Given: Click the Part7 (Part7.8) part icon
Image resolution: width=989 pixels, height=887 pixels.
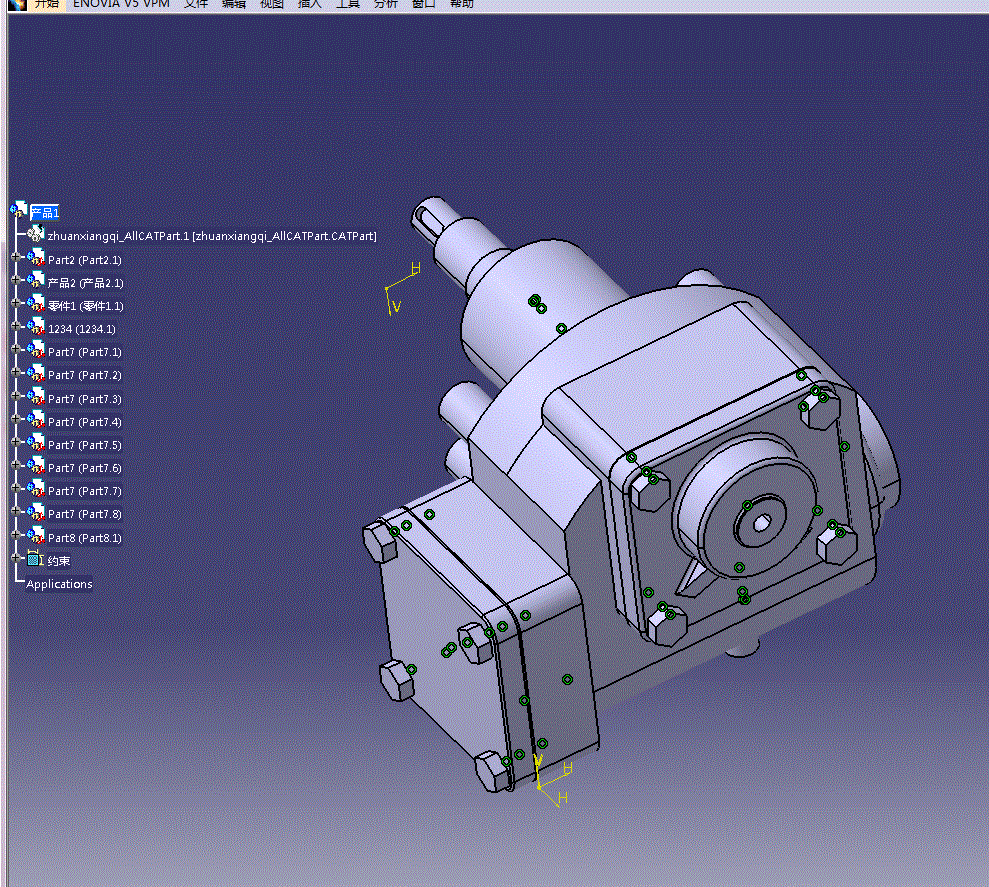Looking at the screenshot, I should pyautogui.click(x=36, y=512).
